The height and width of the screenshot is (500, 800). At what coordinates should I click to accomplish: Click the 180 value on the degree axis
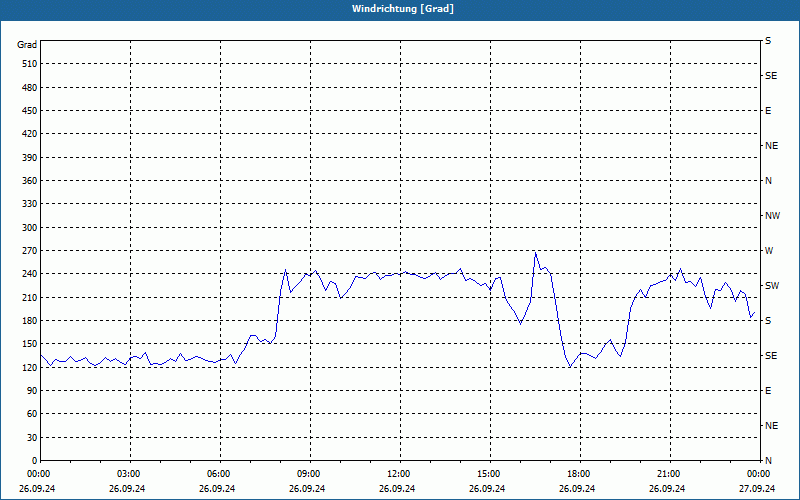(x=30, y=320)
